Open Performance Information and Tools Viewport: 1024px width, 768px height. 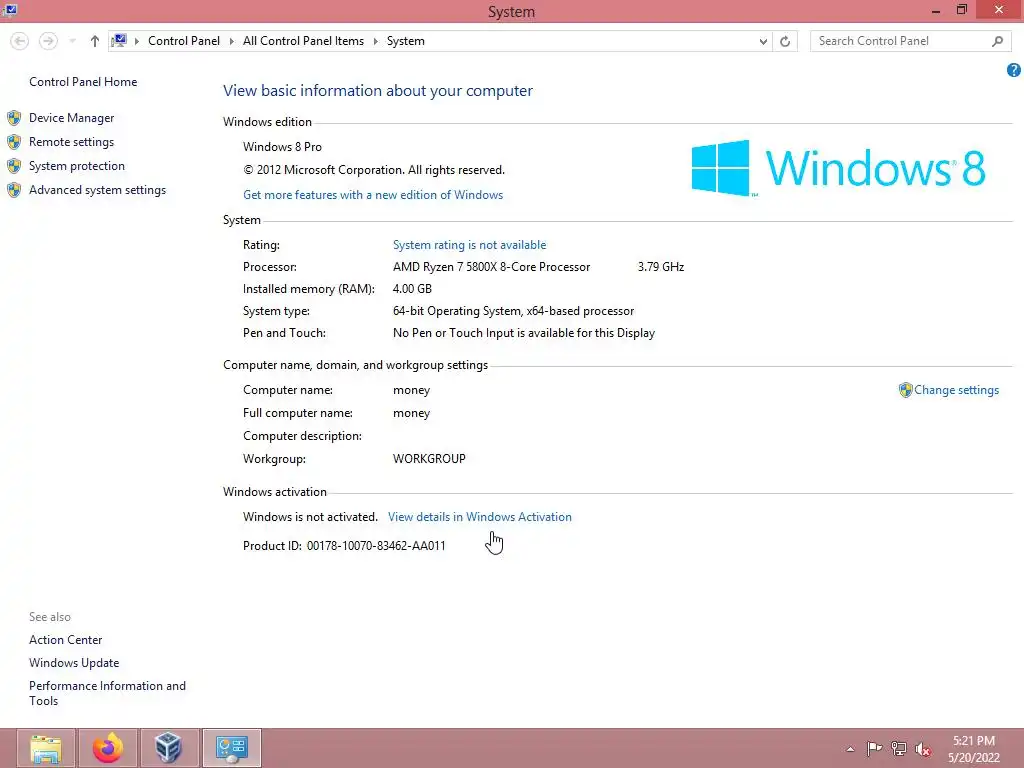click(x=107, y=693)
